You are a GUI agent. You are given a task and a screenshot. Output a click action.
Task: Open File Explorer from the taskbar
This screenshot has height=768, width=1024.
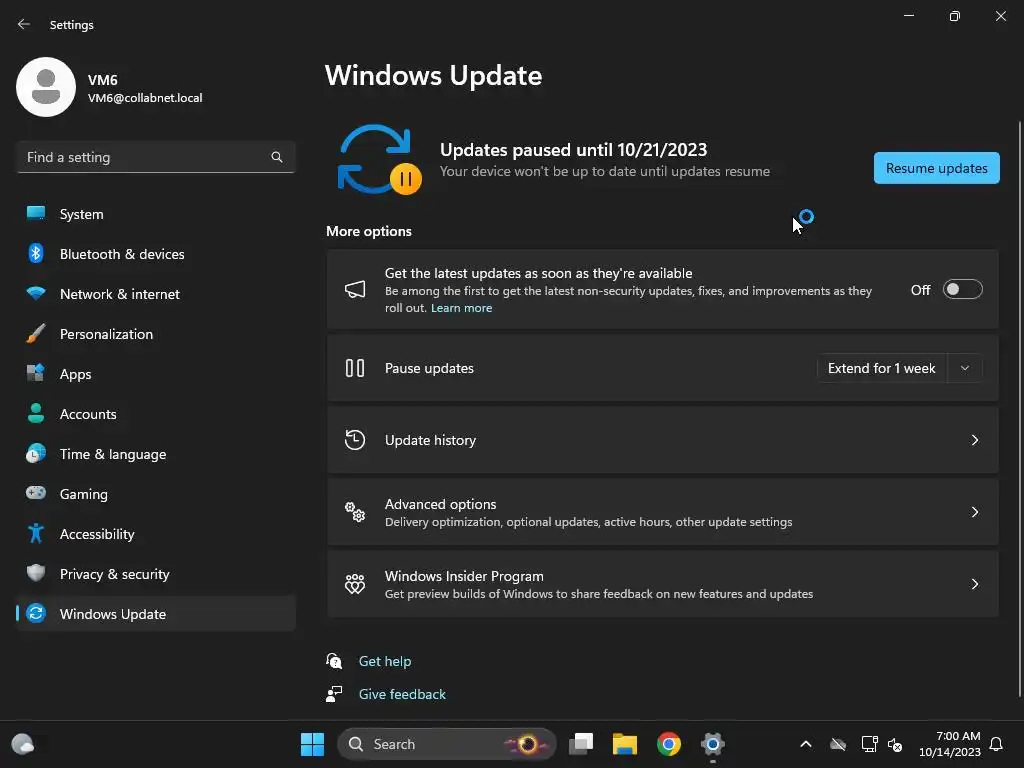pos(625,744)
